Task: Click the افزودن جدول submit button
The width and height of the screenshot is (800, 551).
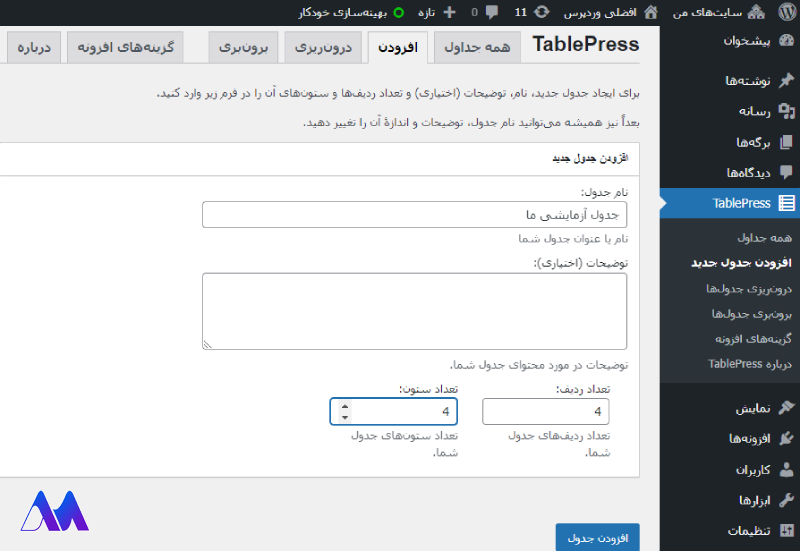Action: (x=597, y=538)
